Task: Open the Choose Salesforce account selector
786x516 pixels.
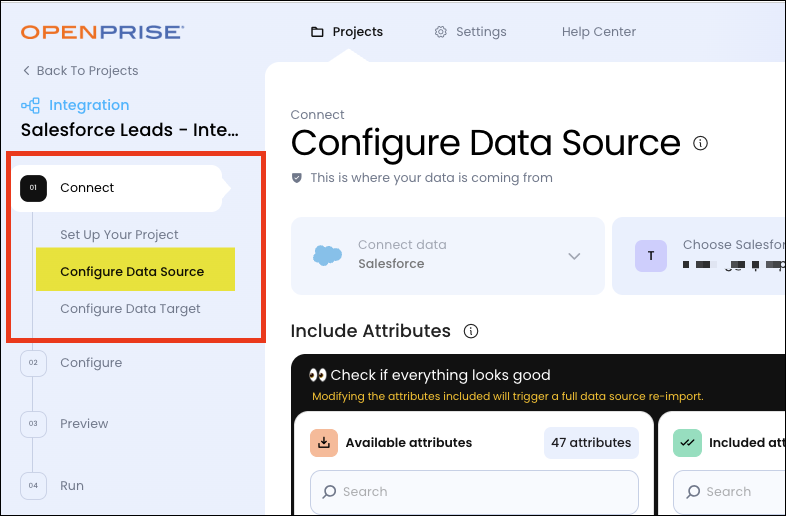Action: click(x=699, y=256)
